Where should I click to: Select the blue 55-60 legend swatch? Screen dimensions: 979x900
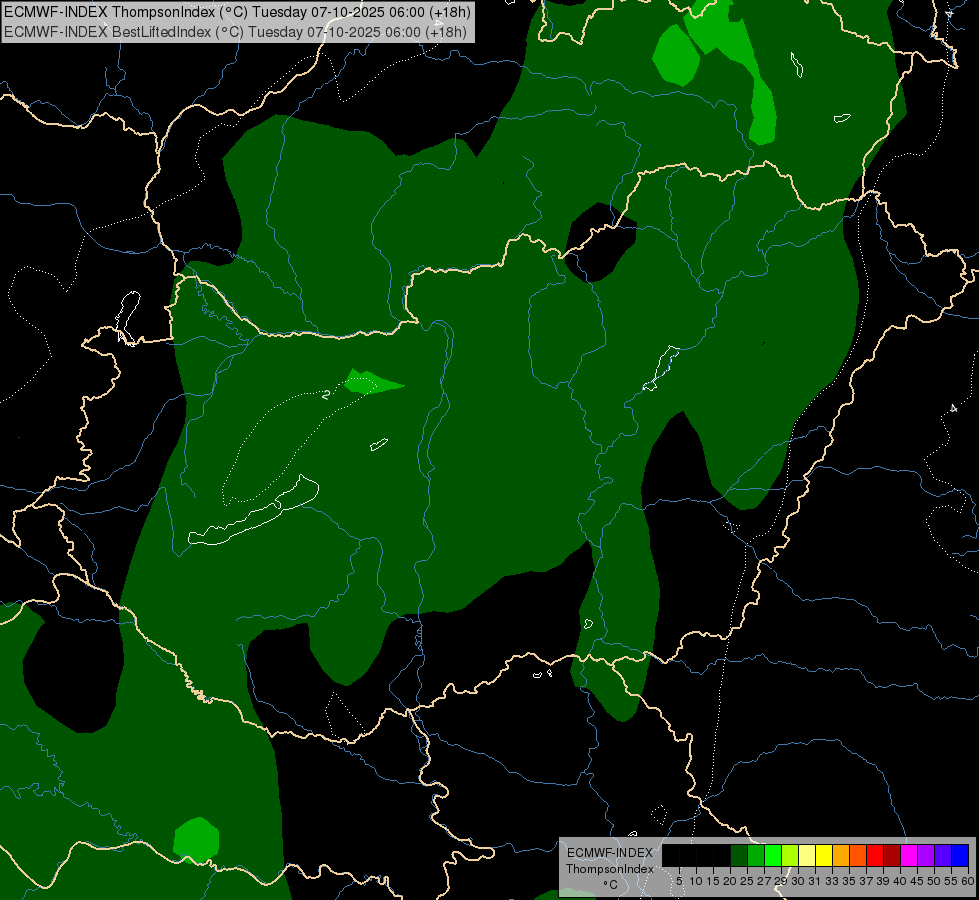point(961,855)
